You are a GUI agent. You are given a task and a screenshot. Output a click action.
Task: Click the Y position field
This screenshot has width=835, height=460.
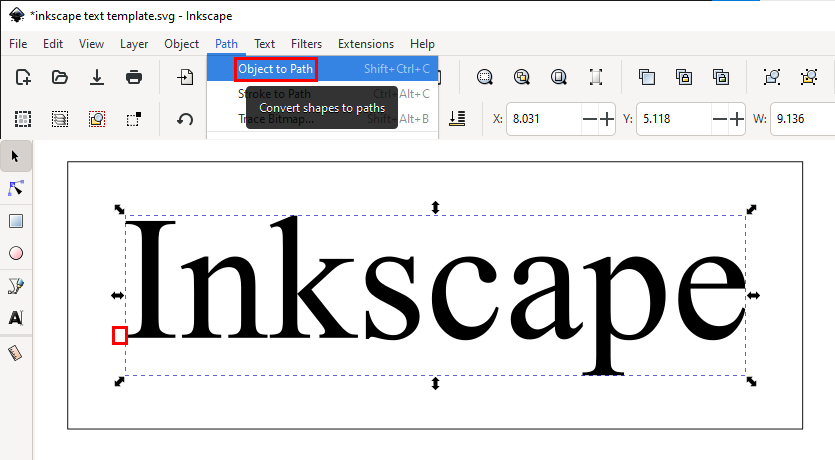(x=674, y=119)
